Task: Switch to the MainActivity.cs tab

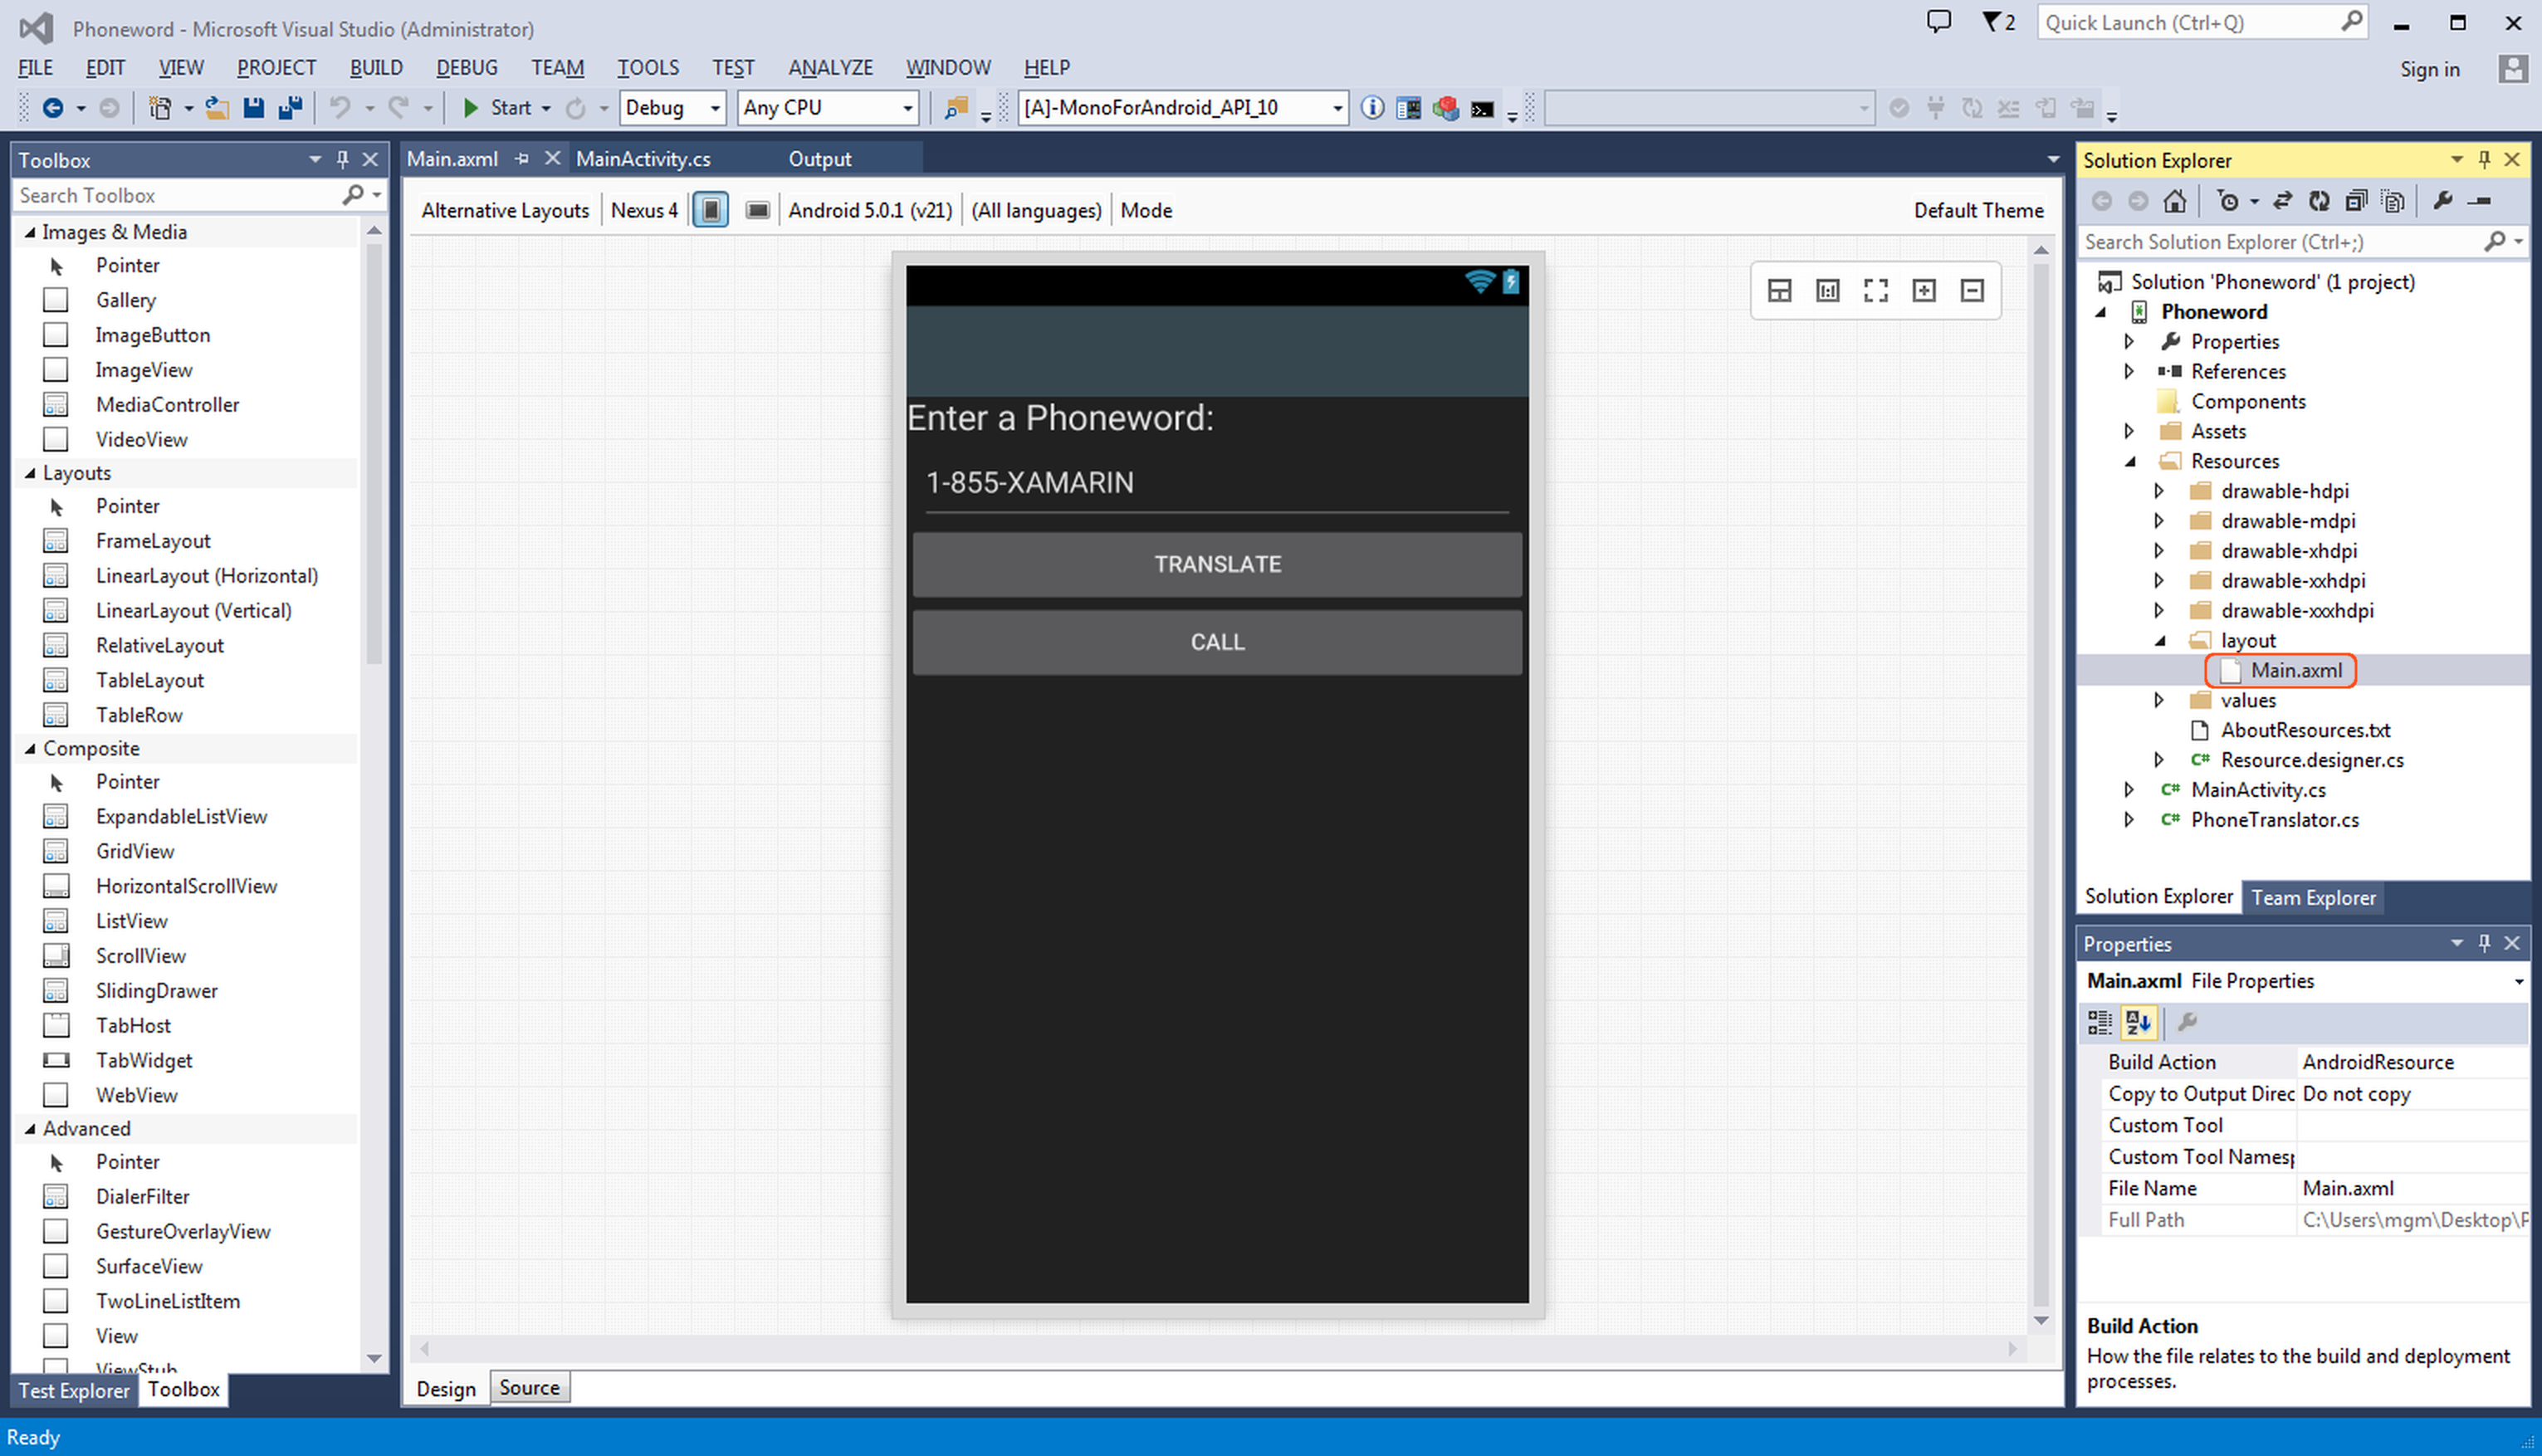Action: coord(643,159)
